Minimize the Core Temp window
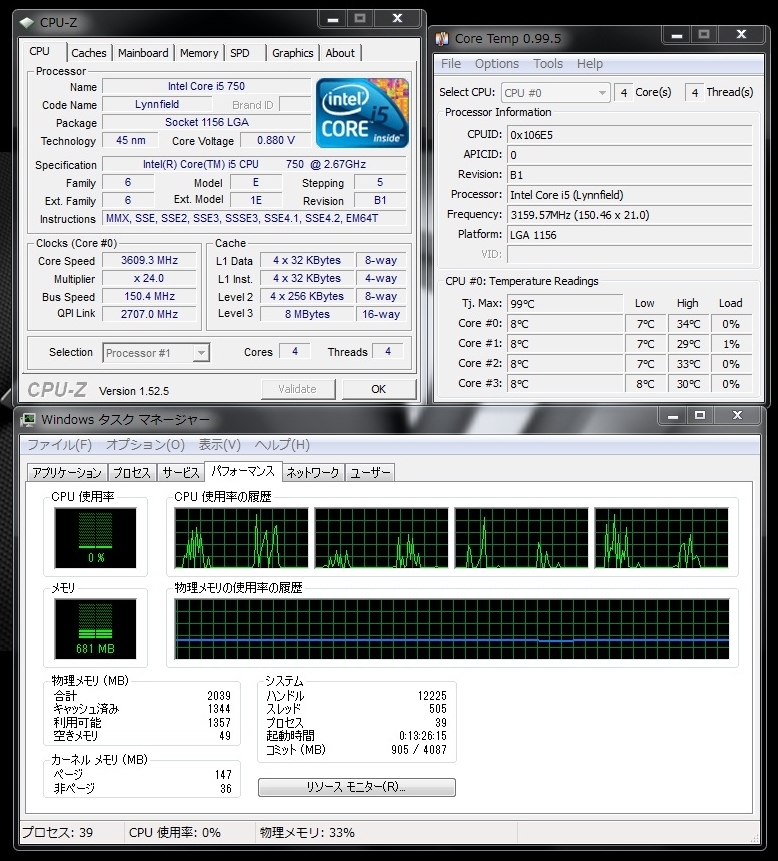The image size is (778, 861). (x=677, y=35)
